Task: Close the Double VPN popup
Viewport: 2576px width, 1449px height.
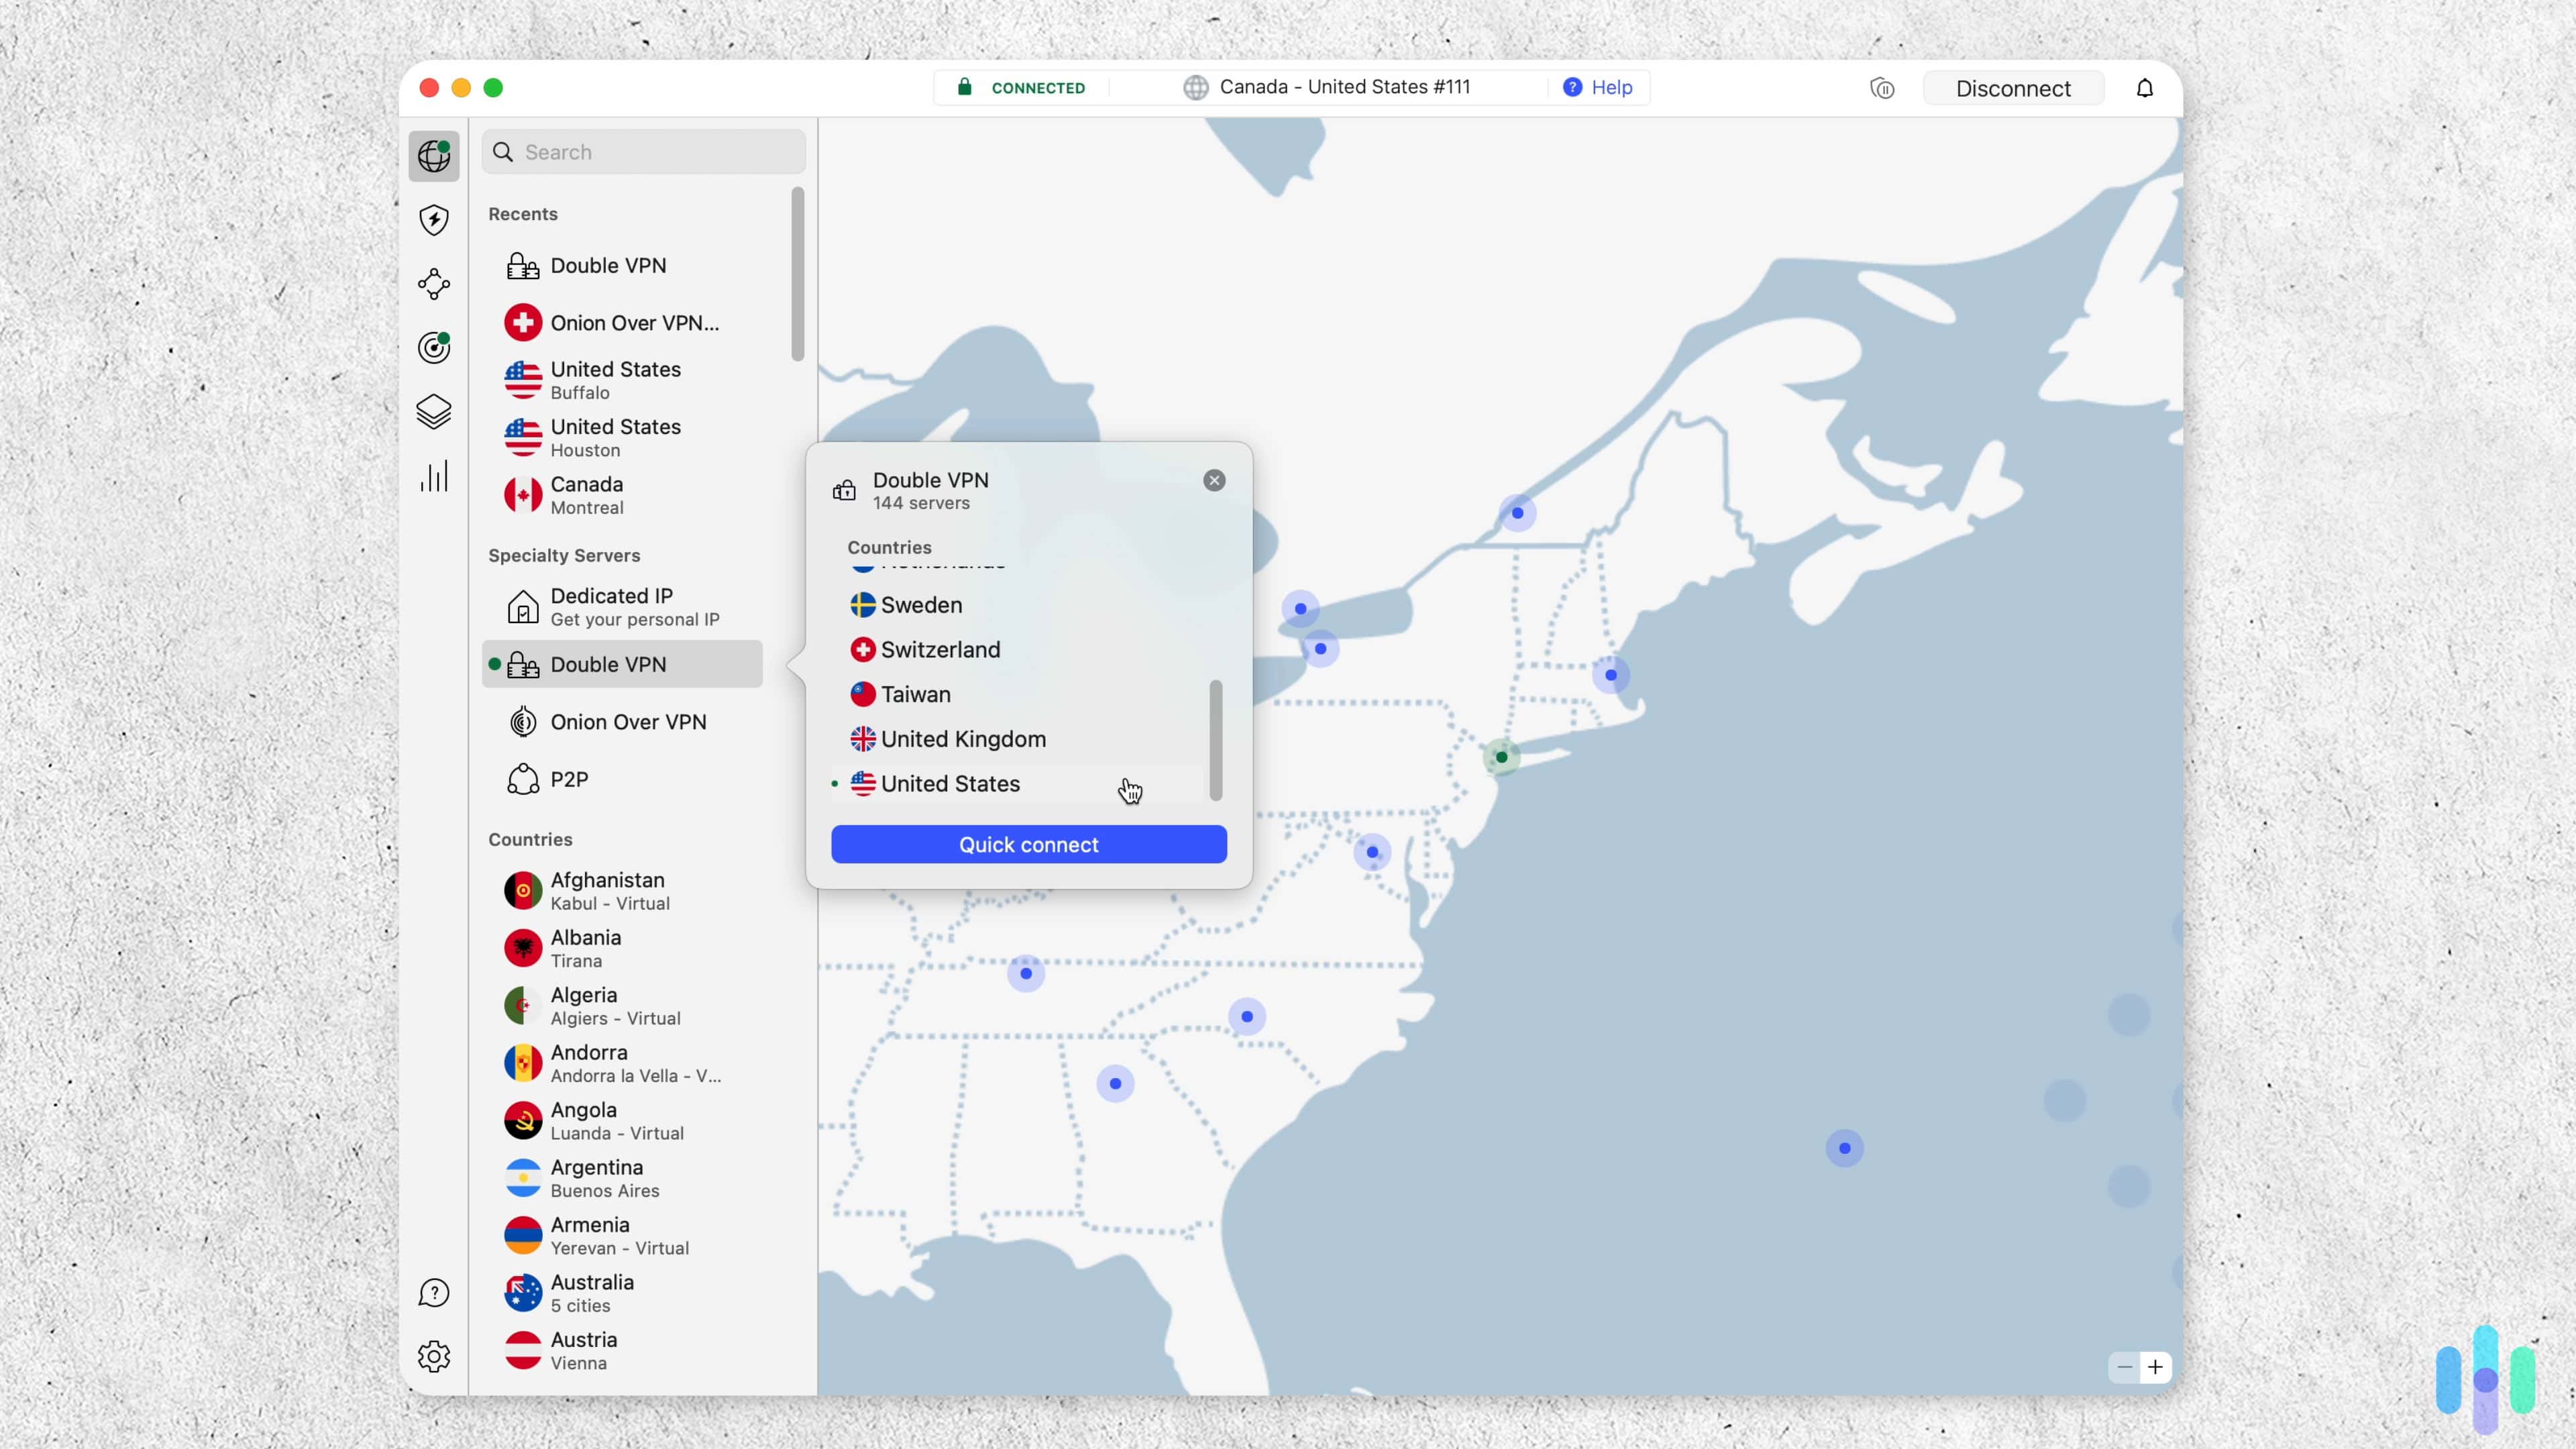Action: point(1214,480)
